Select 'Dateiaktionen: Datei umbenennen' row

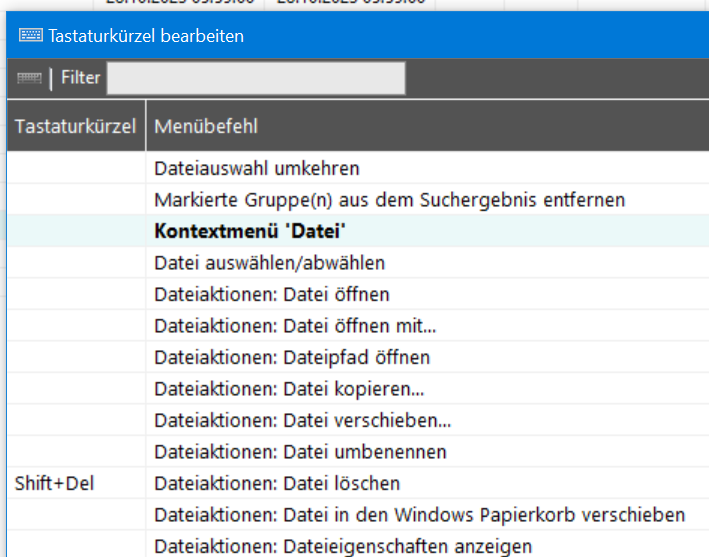click(x=300, y=452)
